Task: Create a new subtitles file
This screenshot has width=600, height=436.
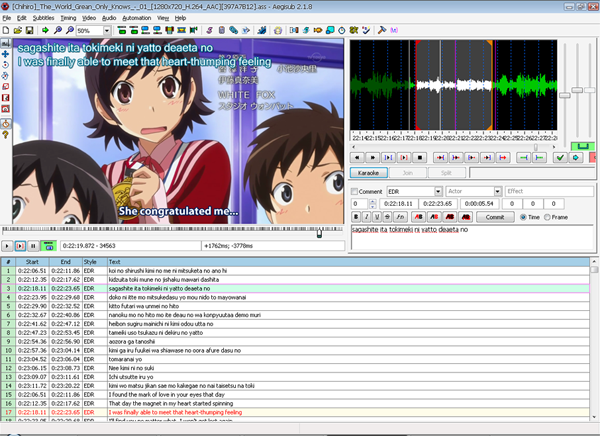Action: (6, 30)
